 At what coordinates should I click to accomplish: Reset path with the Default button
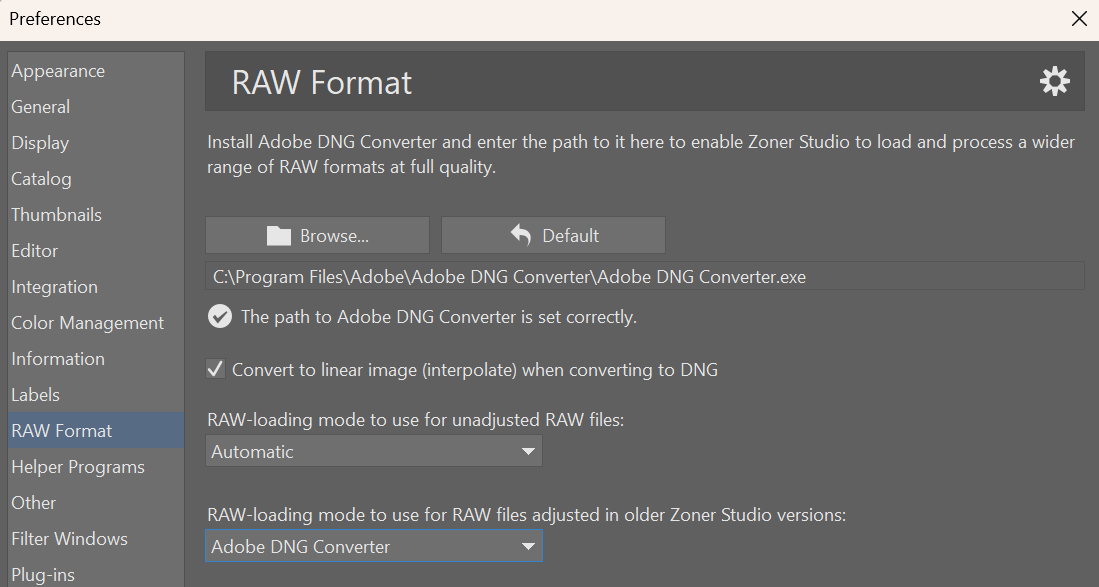(553, 235)
